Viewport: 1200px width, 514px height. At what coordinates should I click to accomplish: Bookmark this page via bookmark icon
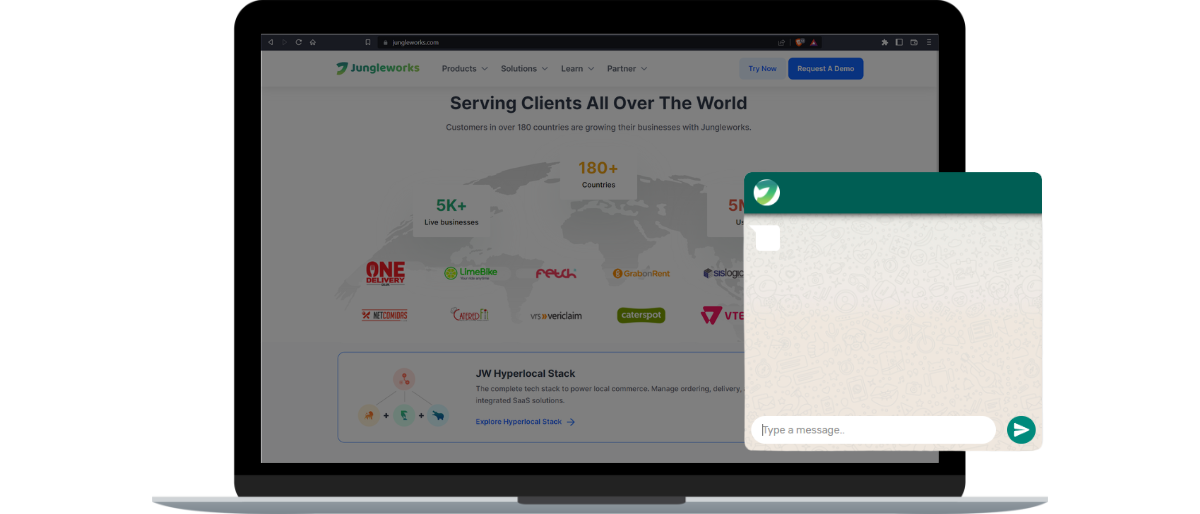point(368,42)
